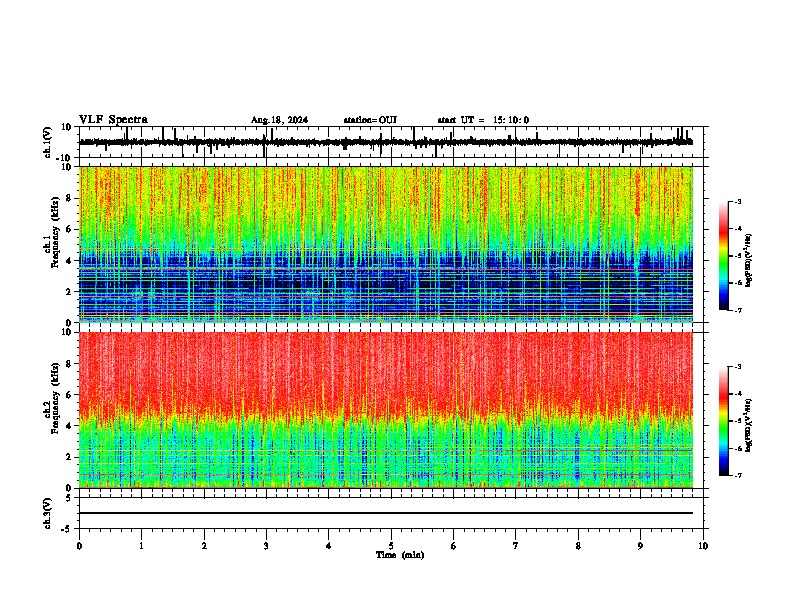Click time axis tick label "9"
Viewport: 792px width, 612px height.
[640, 546]
